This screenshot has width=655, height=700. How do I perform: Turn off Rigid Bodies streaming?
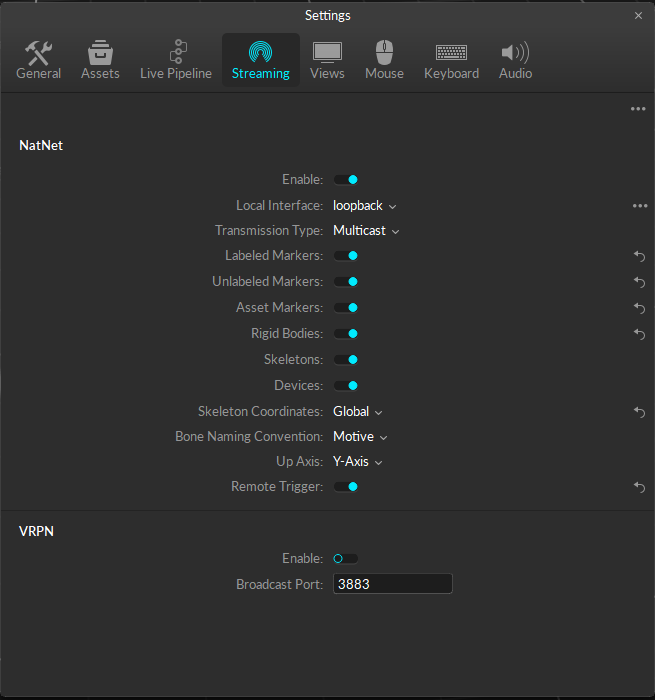346,334
